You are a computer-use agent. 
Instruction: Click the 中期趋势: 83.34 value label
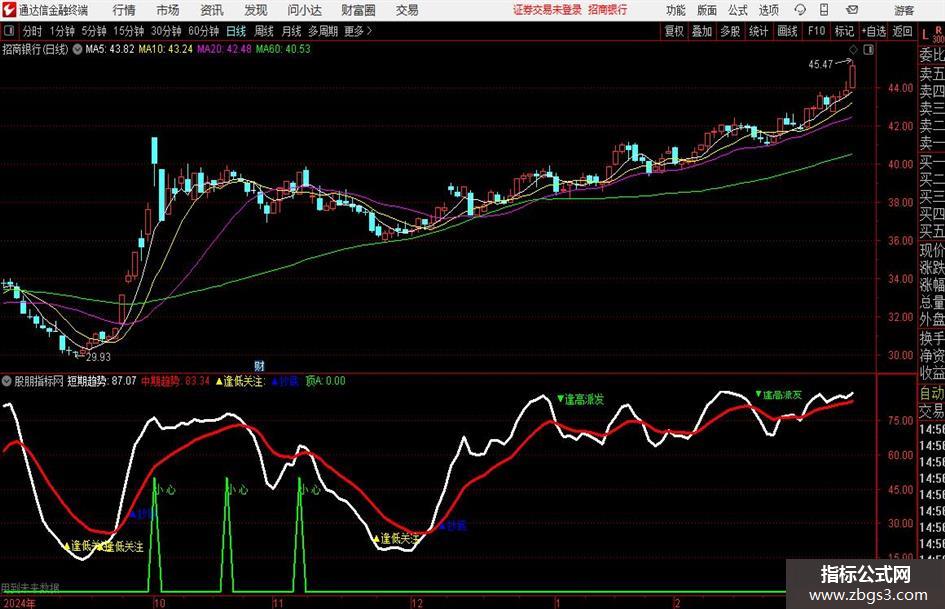pyautogui.click(x=175, y=381)
